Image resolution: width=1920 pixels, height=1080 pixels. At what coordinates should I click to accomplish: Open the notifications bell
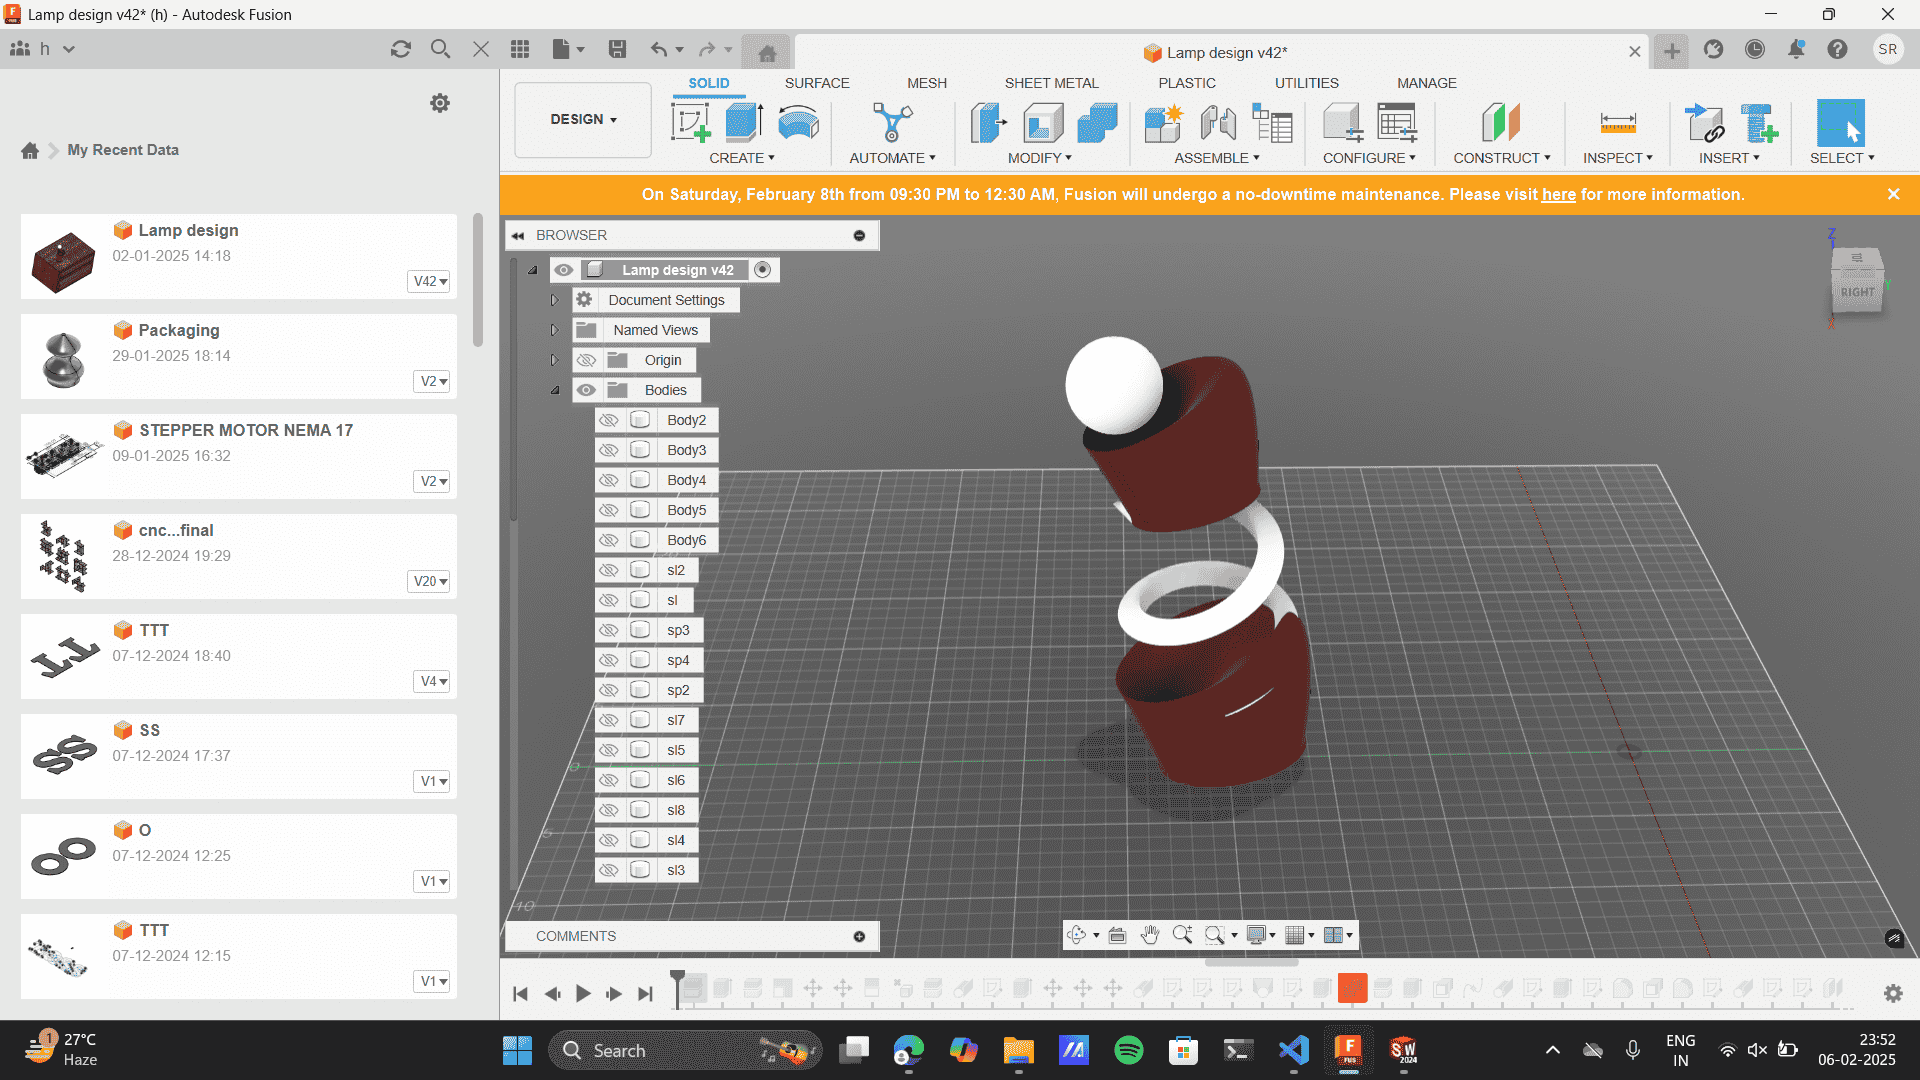(1796, 49)
